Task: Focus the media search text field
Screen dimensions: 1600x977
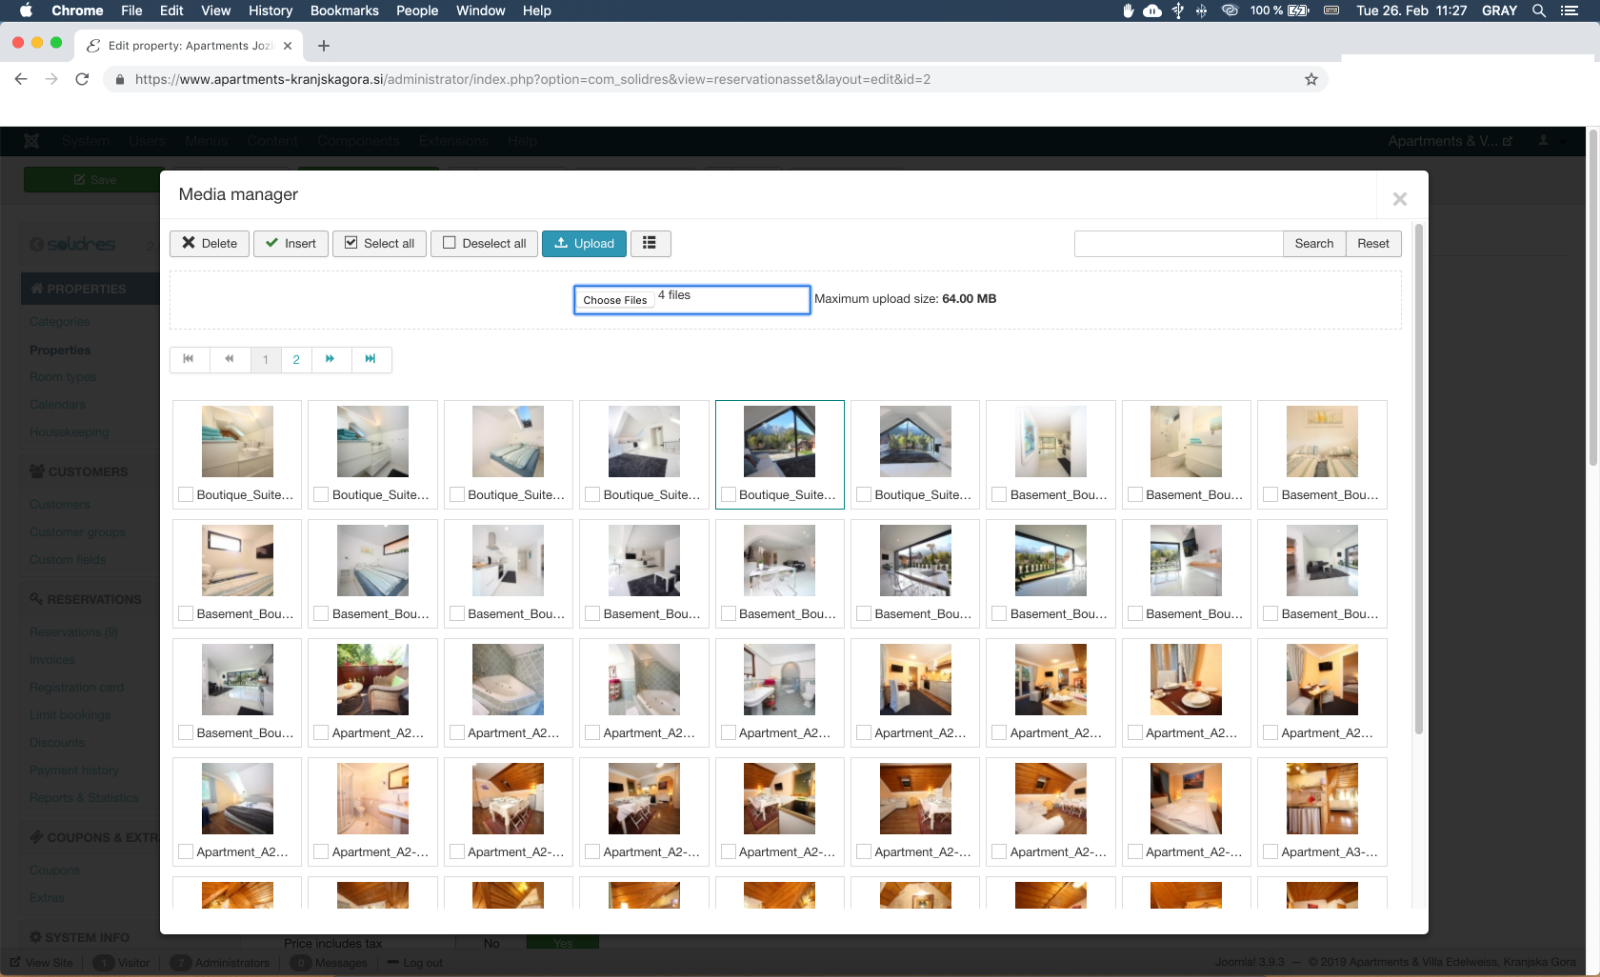Action: click(x=1178, y=243)
